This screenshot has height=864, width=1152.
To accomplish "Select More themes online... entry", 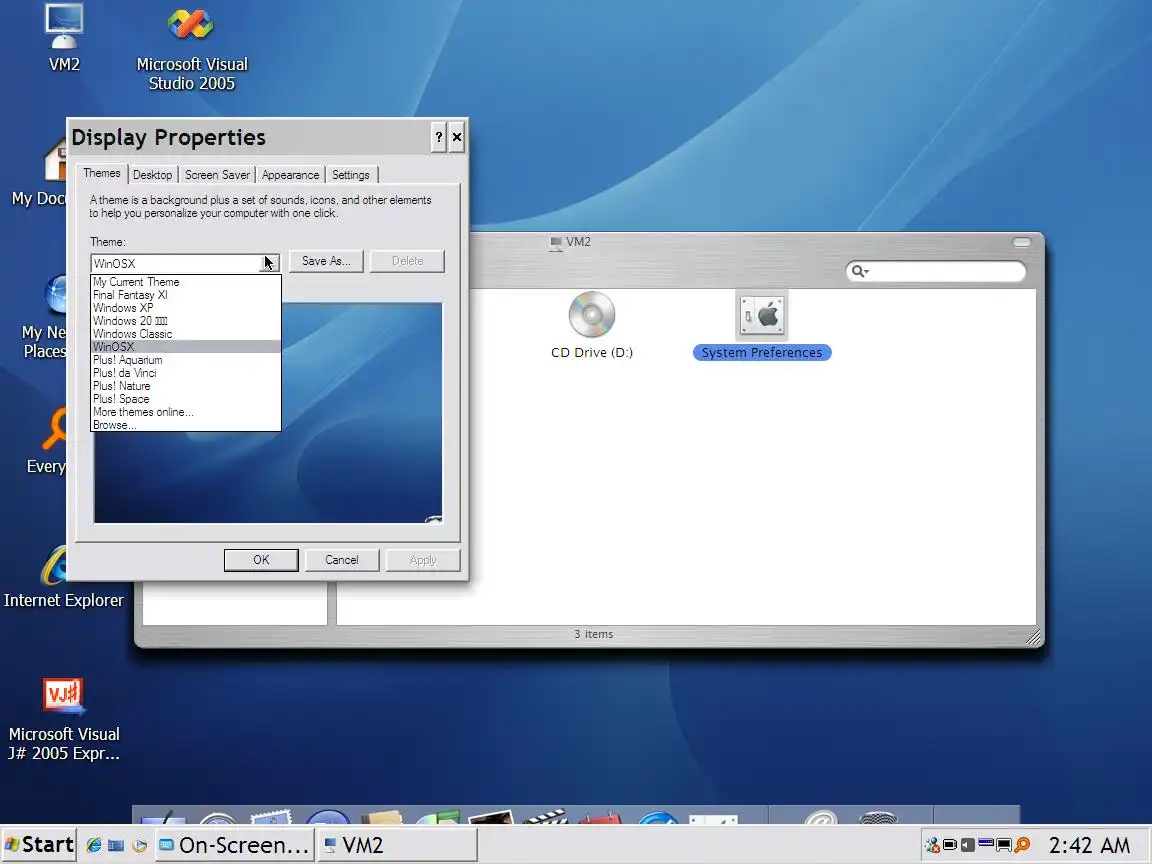I will [x=185, y=412].
